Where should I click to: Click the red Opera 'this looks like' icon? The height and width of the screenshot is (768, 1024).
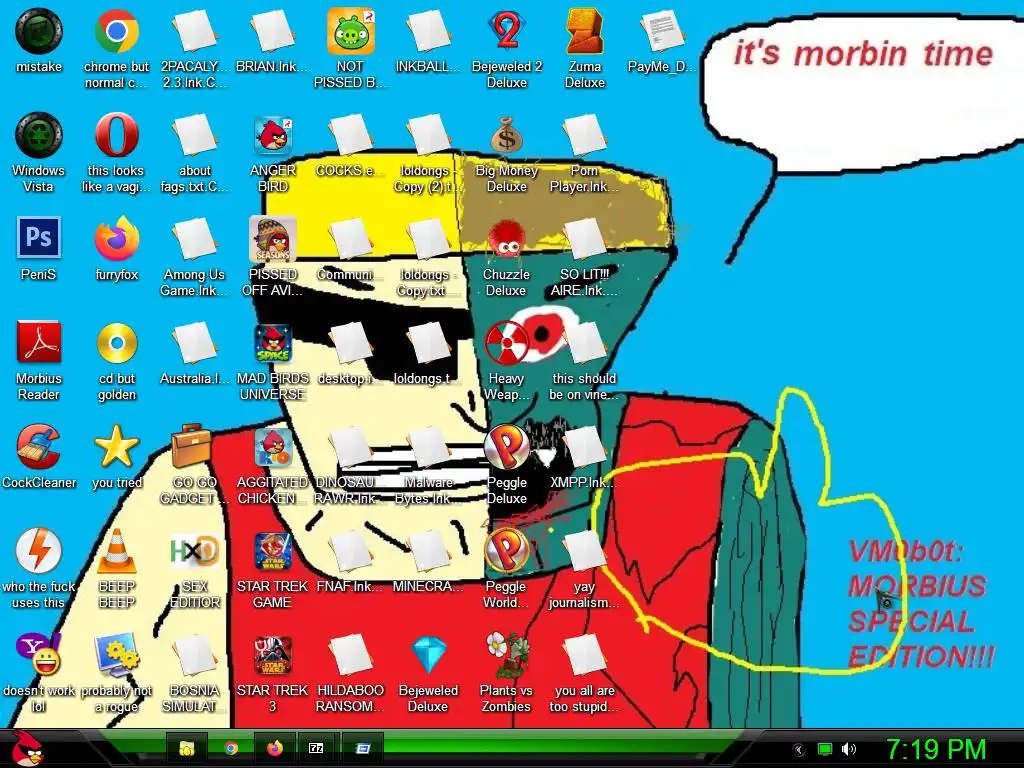pyautogui.click(x=116, y=135)
